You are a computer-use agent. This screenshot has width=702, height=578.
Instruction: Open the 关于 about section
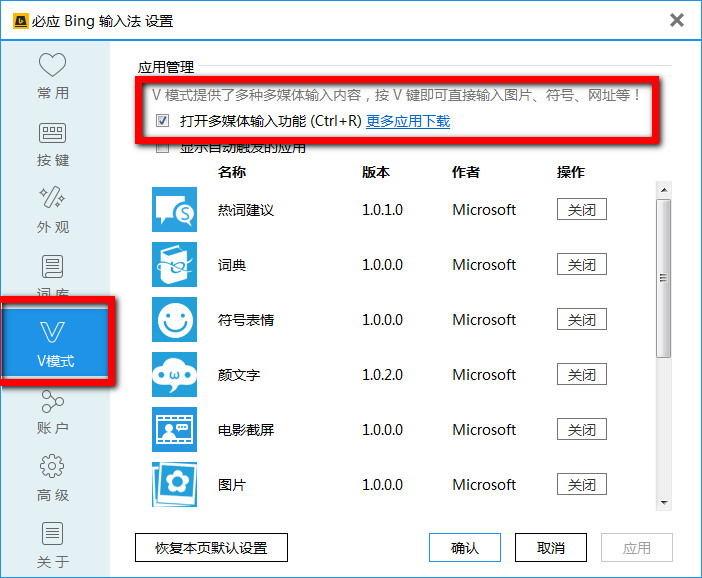click(x=53, y=545)
